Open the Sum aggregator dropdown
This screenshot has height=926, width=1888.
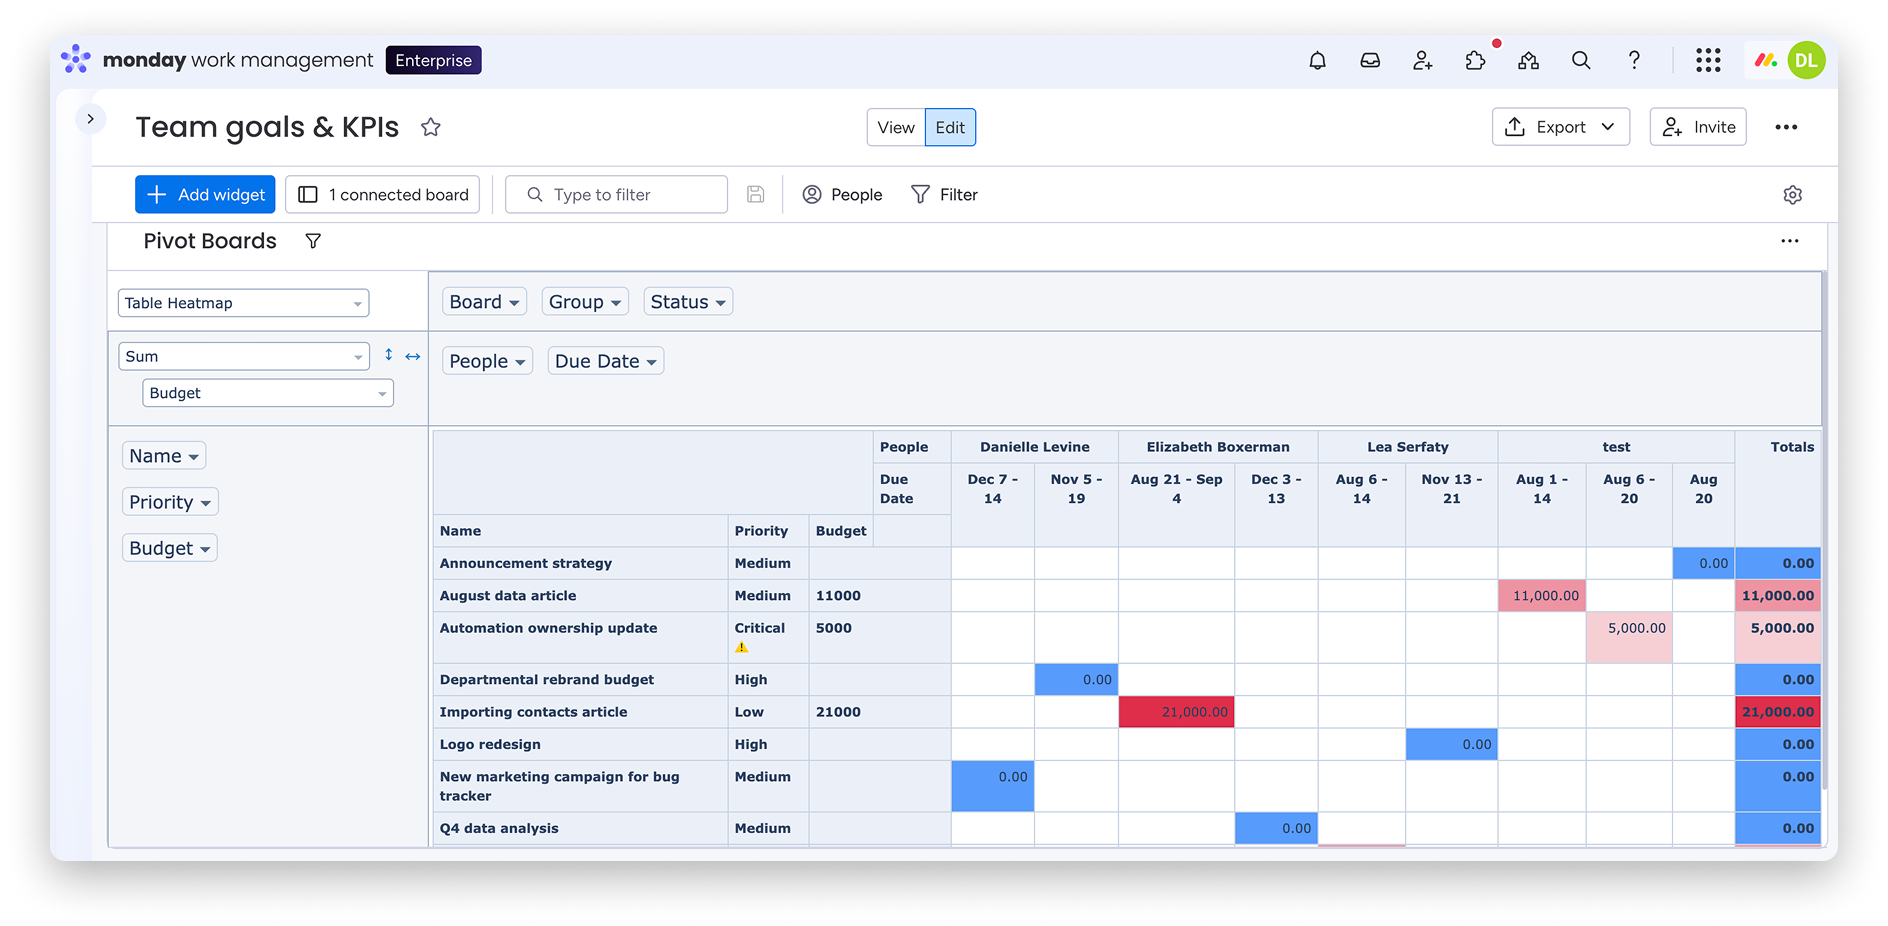[x=243, y=357]
